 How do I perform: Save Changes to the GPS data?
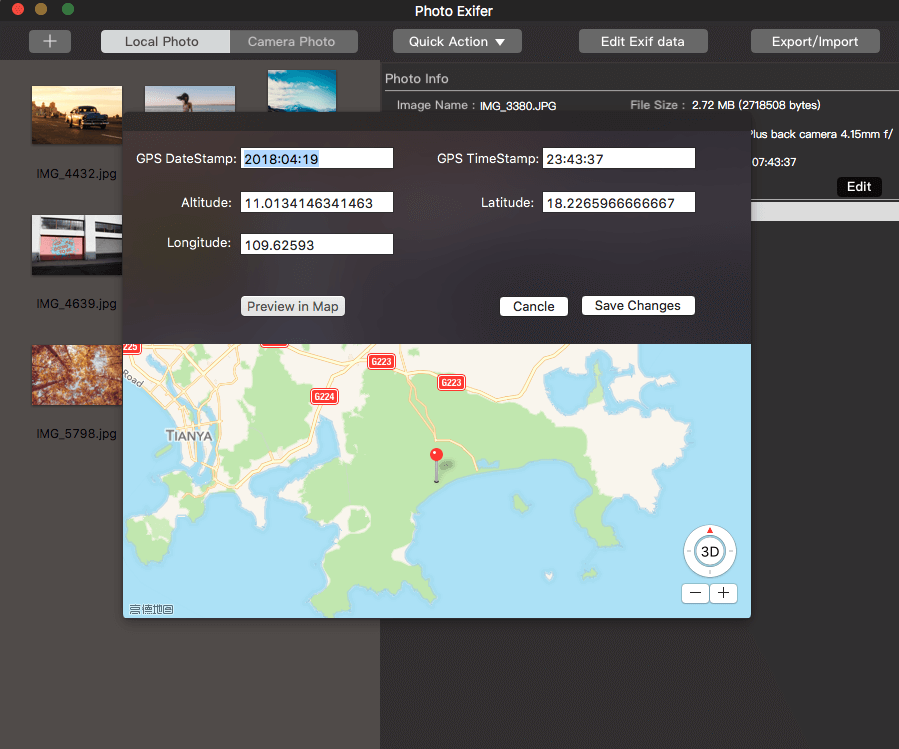click(637, 305)
